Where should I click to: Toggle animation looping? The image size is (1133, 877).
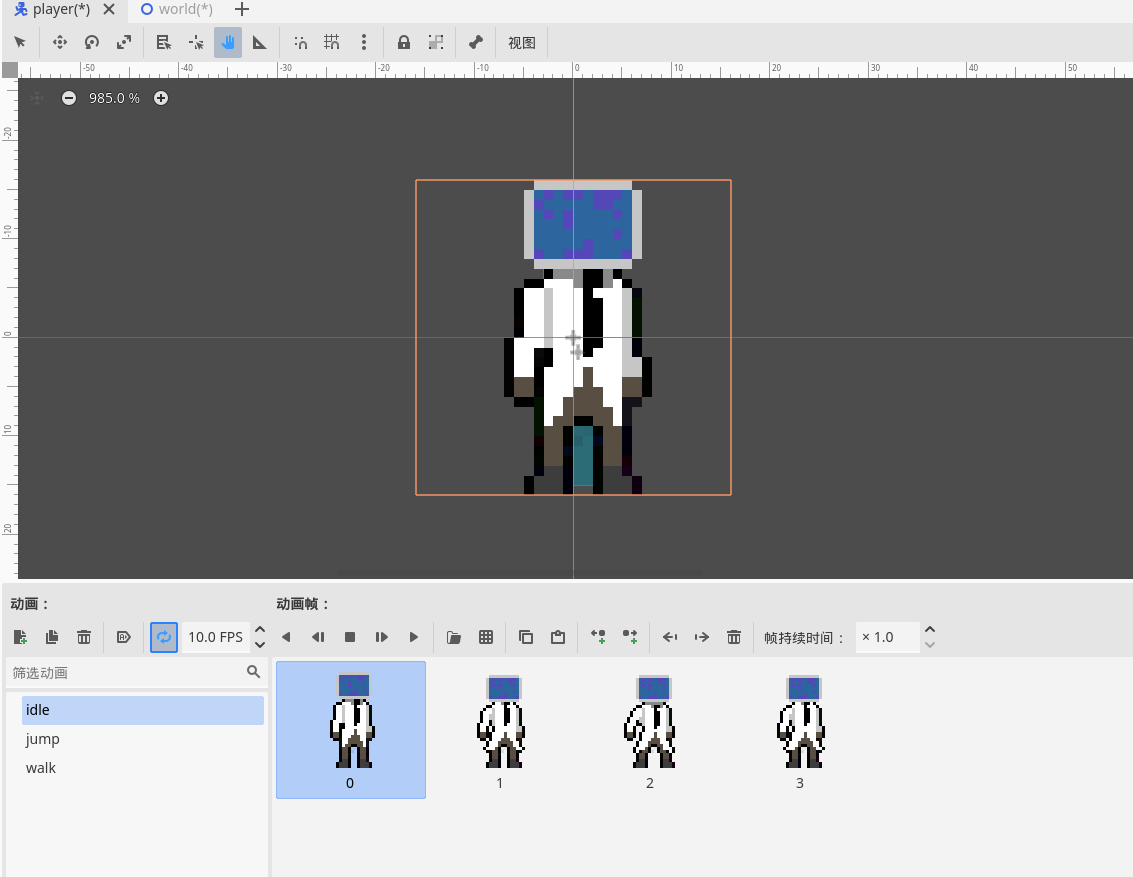[x=164, y=637]
